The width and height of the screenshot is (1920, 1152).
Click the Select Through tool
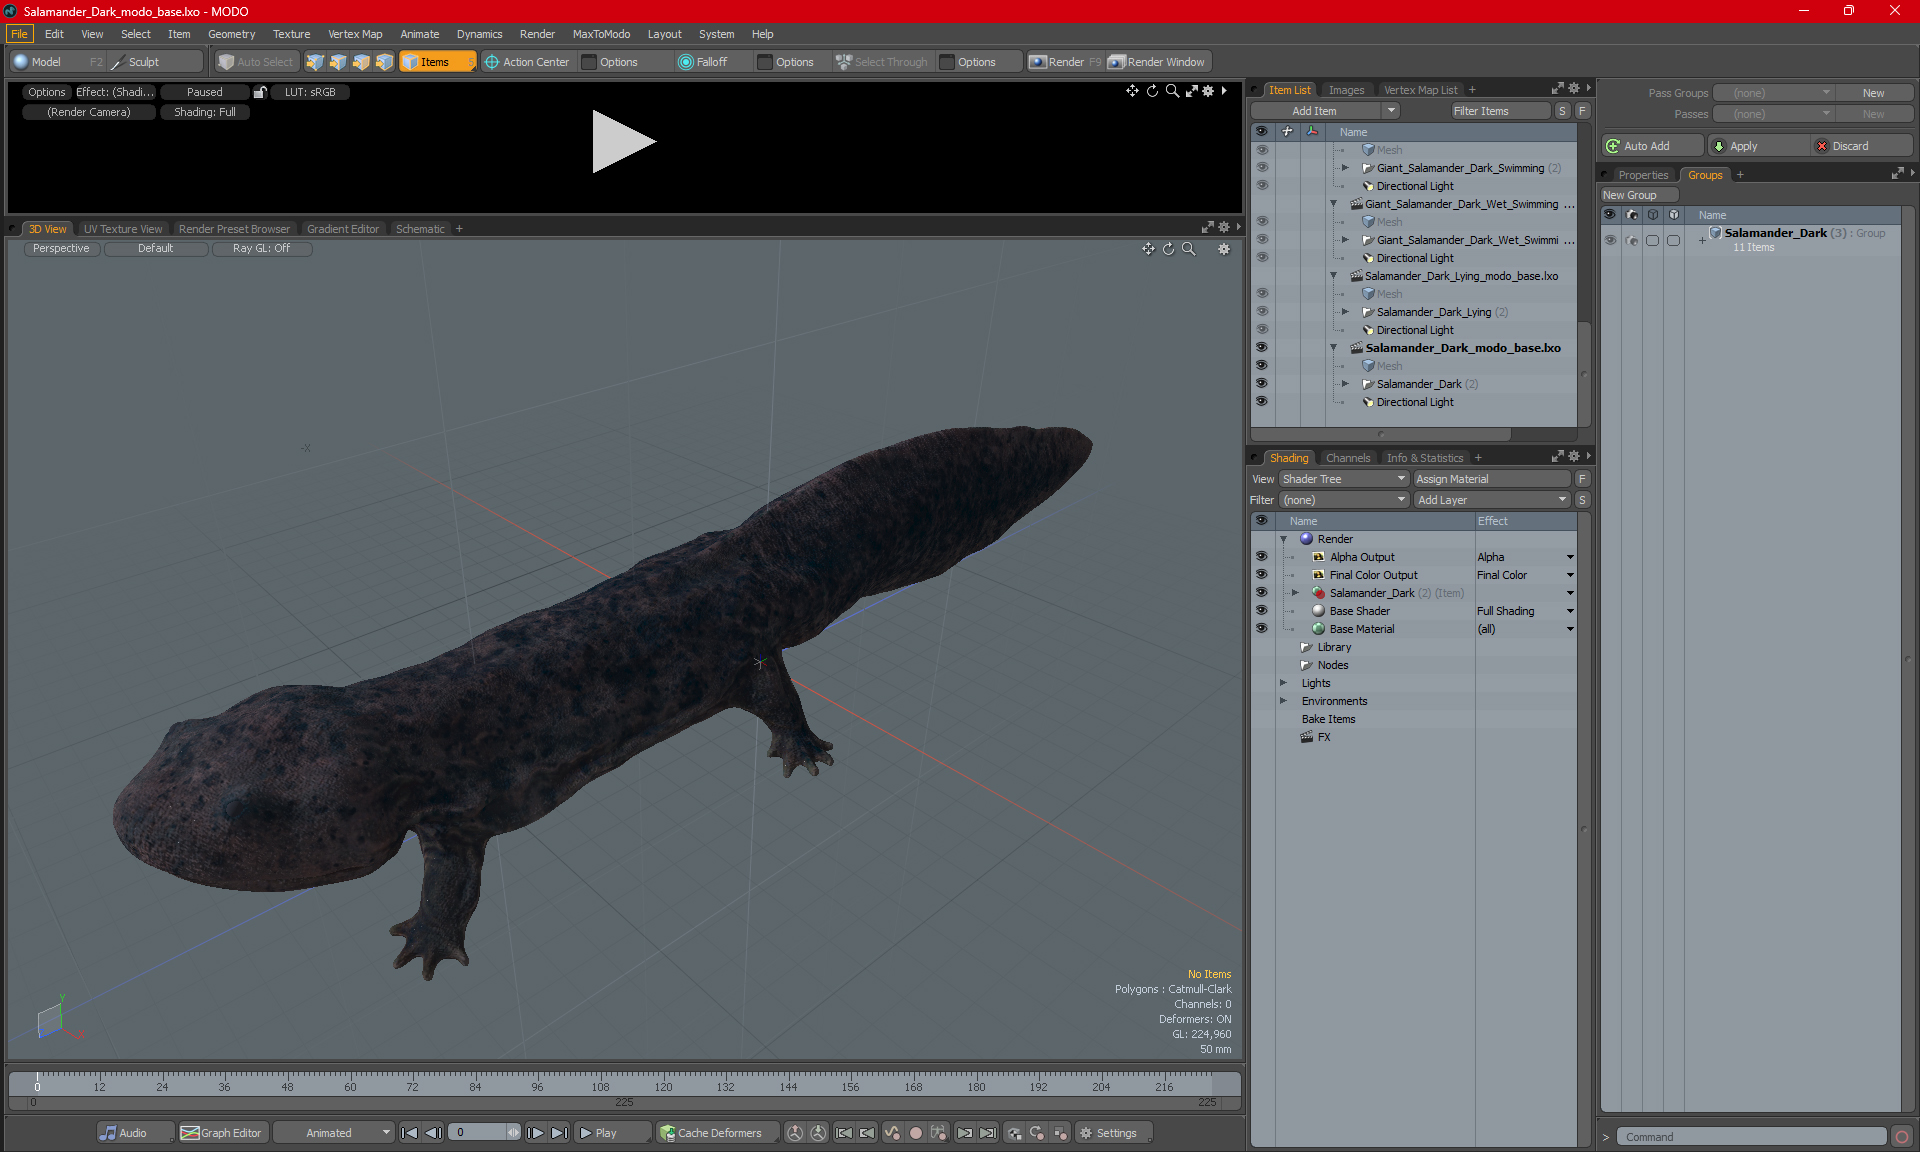(x=882, y=62)
